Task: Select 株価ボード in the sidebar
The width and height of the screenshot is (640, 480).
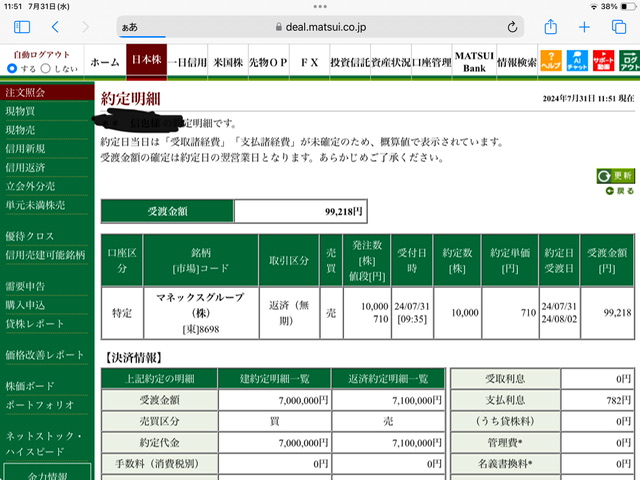Action: pyautogui.click(x=30, y=386)
